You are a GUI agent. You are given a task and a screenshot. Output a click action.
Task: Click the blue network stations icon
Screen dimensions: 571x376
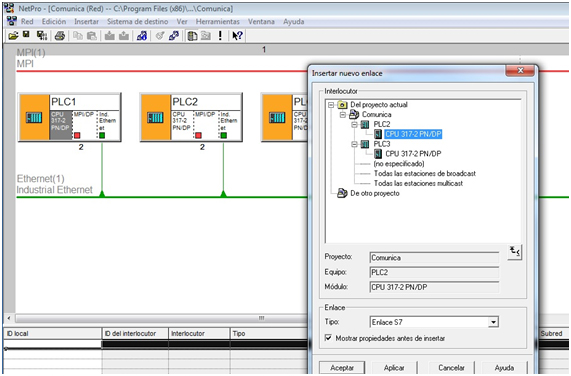(x=142, y=36)
